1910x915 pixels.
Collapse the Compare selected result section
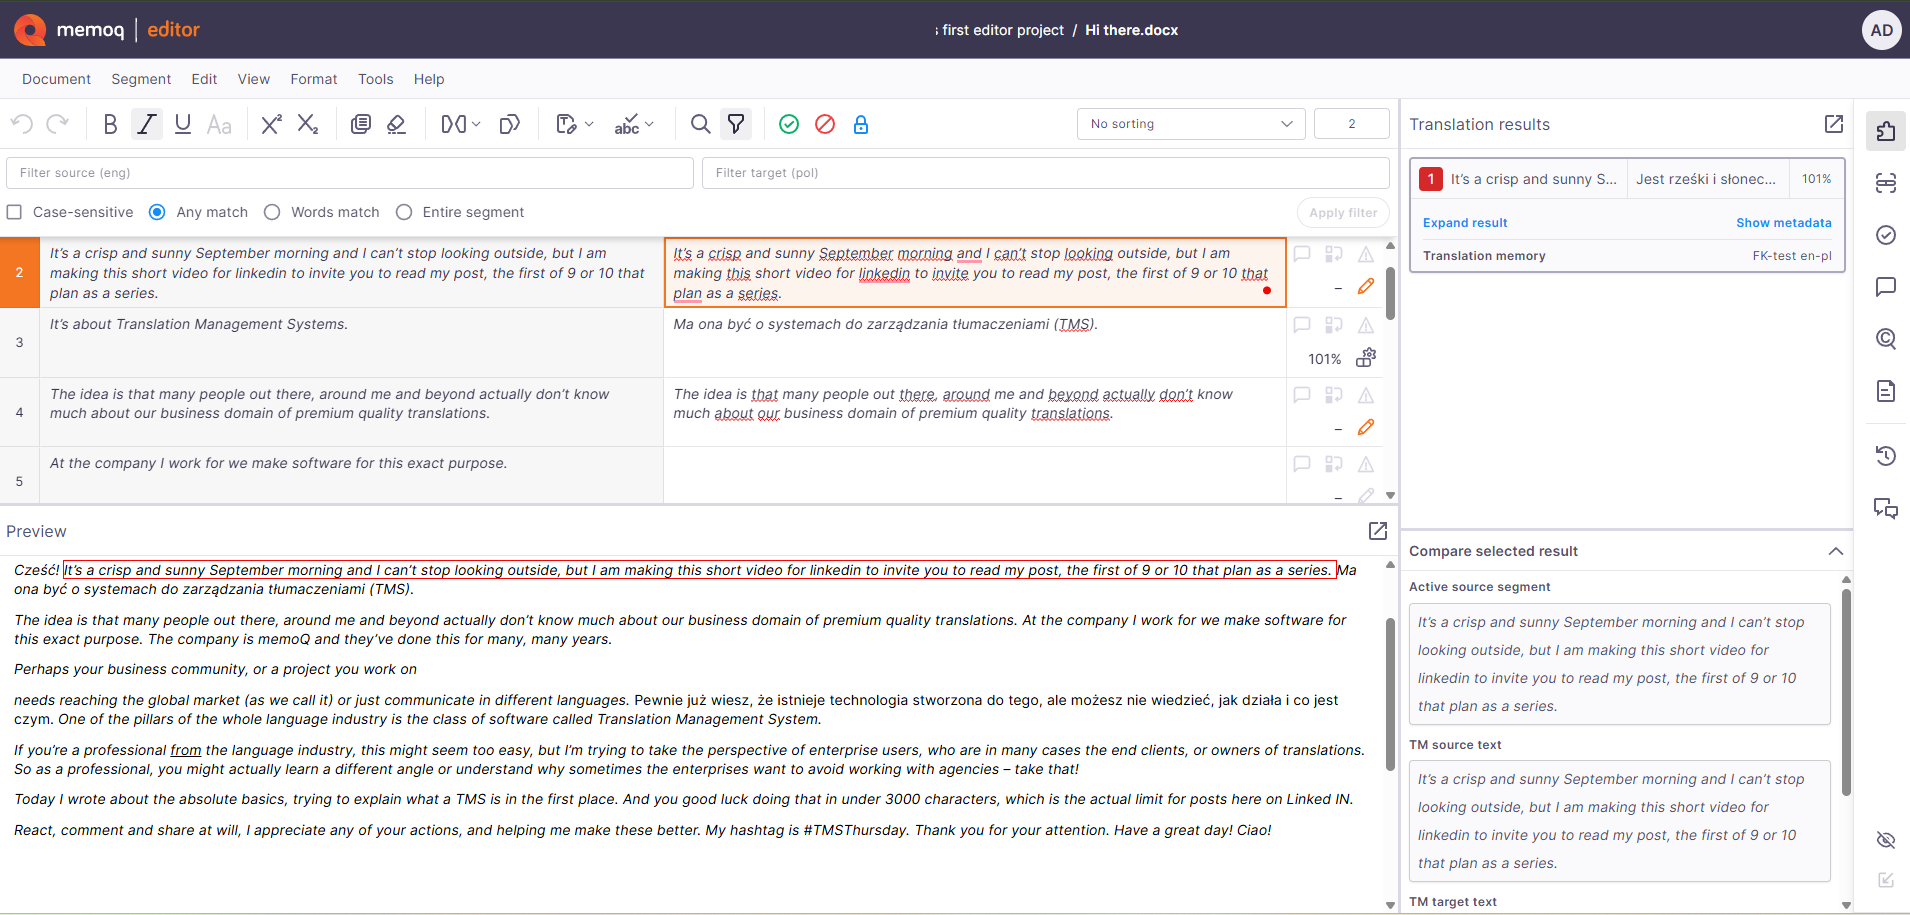tap(1836, 551)
